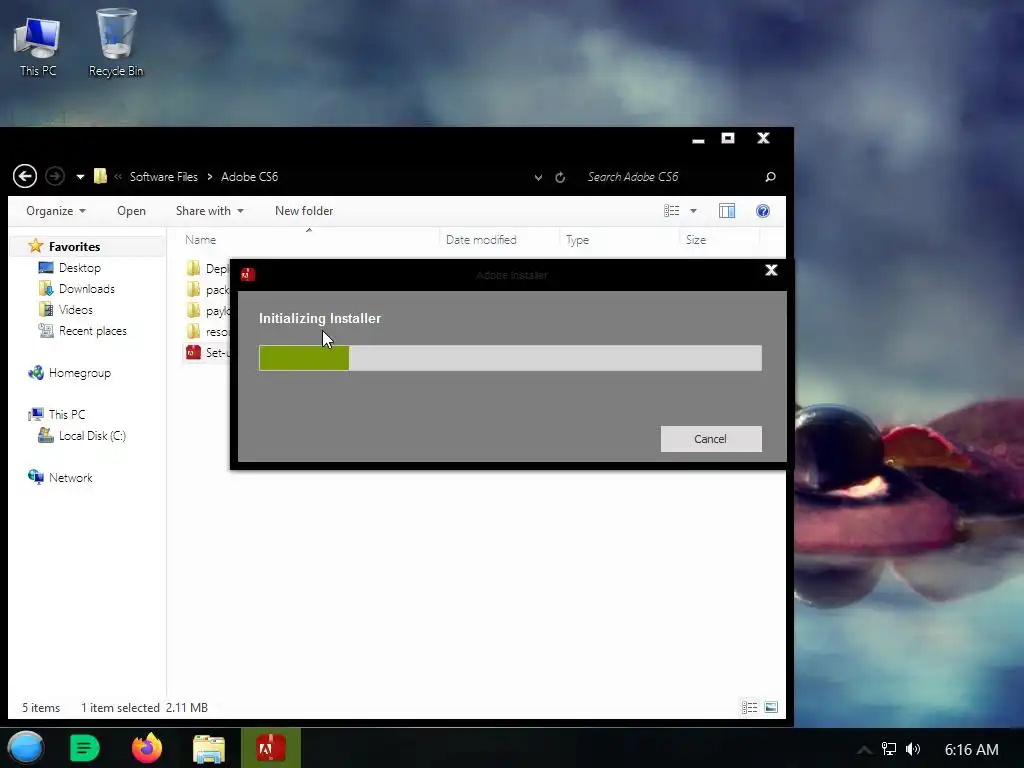
Task: Close the Adobe Installer dialog
Action: click(771, 270)
